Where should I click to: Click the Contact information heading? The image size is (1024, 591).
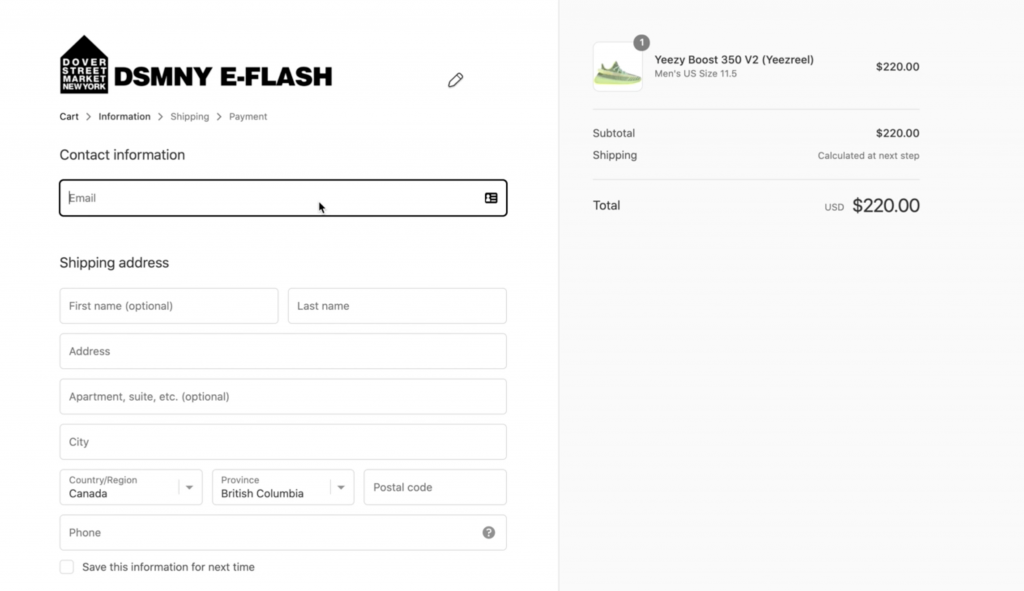tap(122, 155)
